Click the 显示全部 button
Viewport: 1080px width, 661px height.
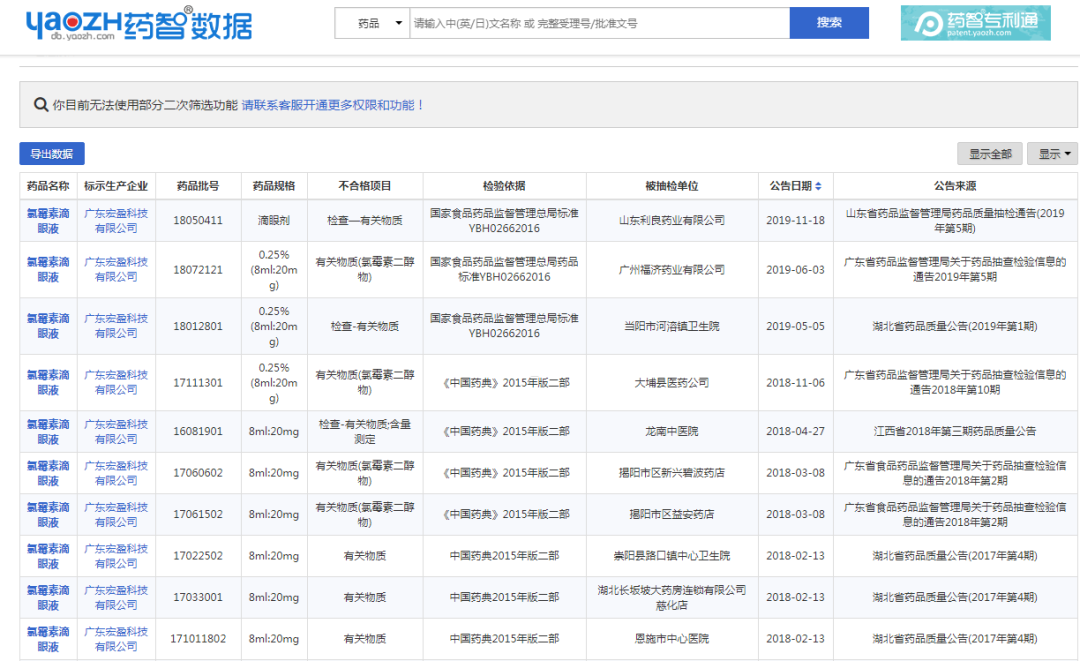[x=989, y=154]
